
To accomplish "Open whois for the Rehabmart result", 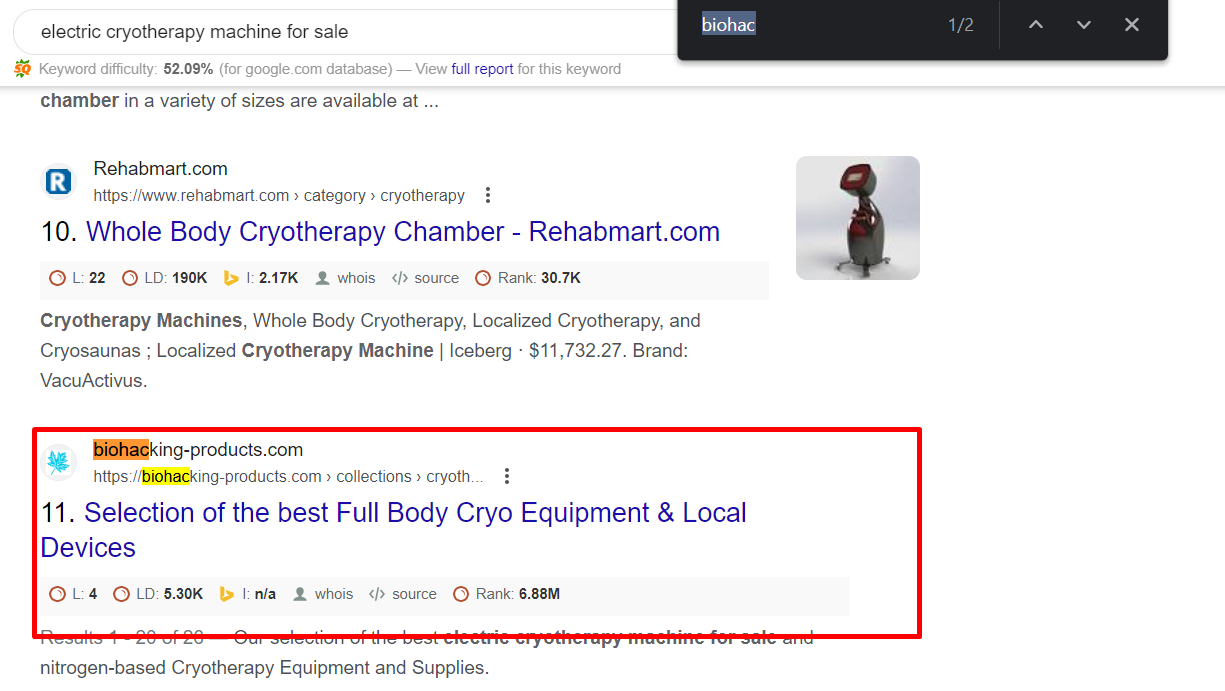I will coord(346,278).
